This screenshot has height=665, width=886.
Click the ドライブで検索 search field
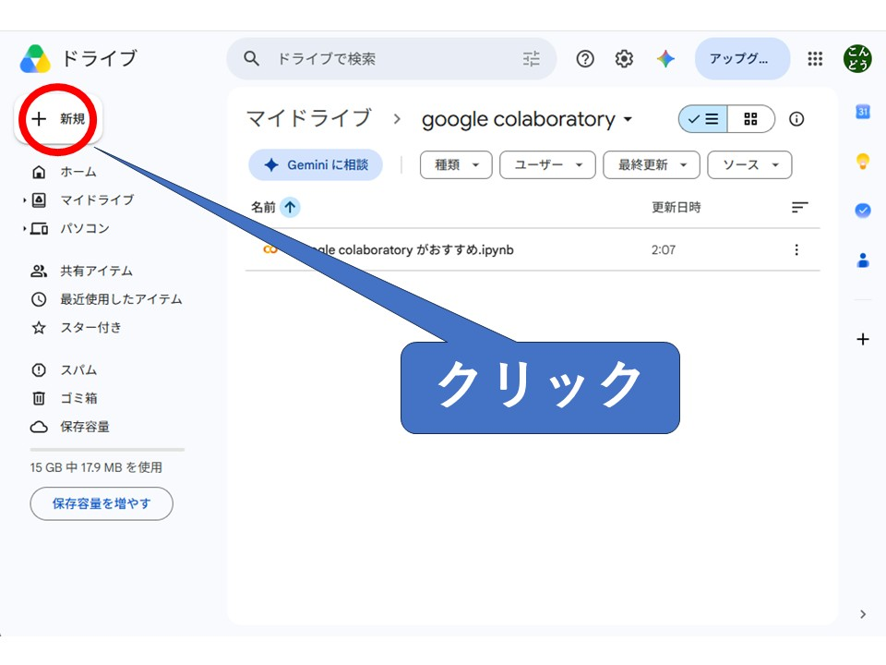point(392,58)
